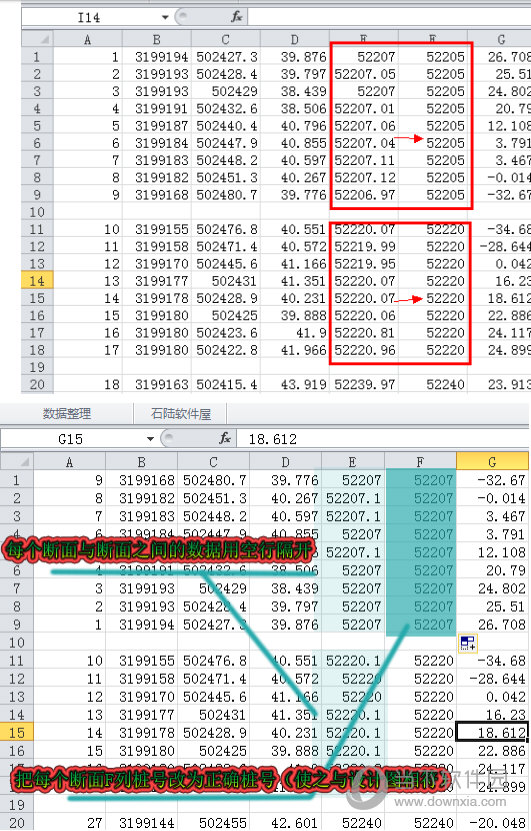
Task: Click cell containing 52207.12
Action: [x=365, y=178]
